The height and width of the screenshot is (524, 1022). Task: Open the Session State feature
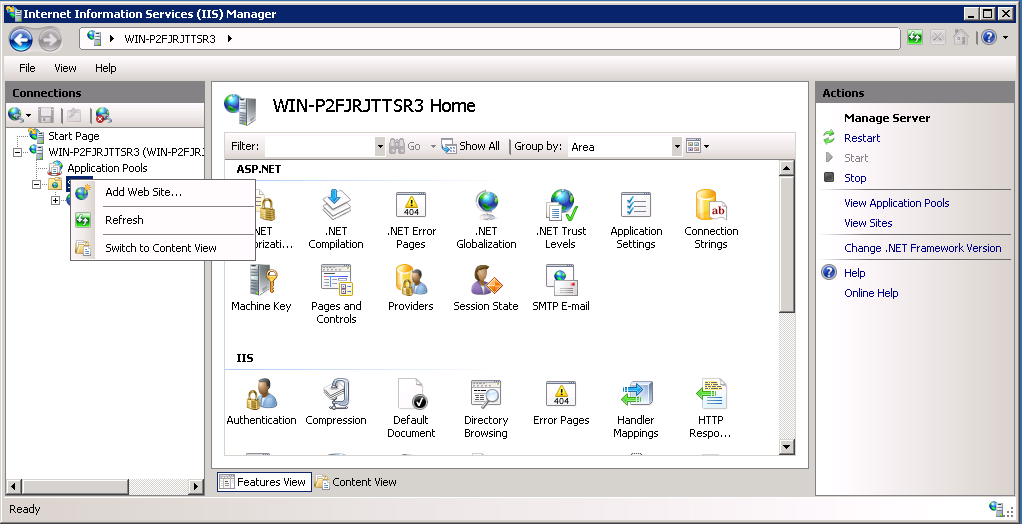tap(486, 288)
